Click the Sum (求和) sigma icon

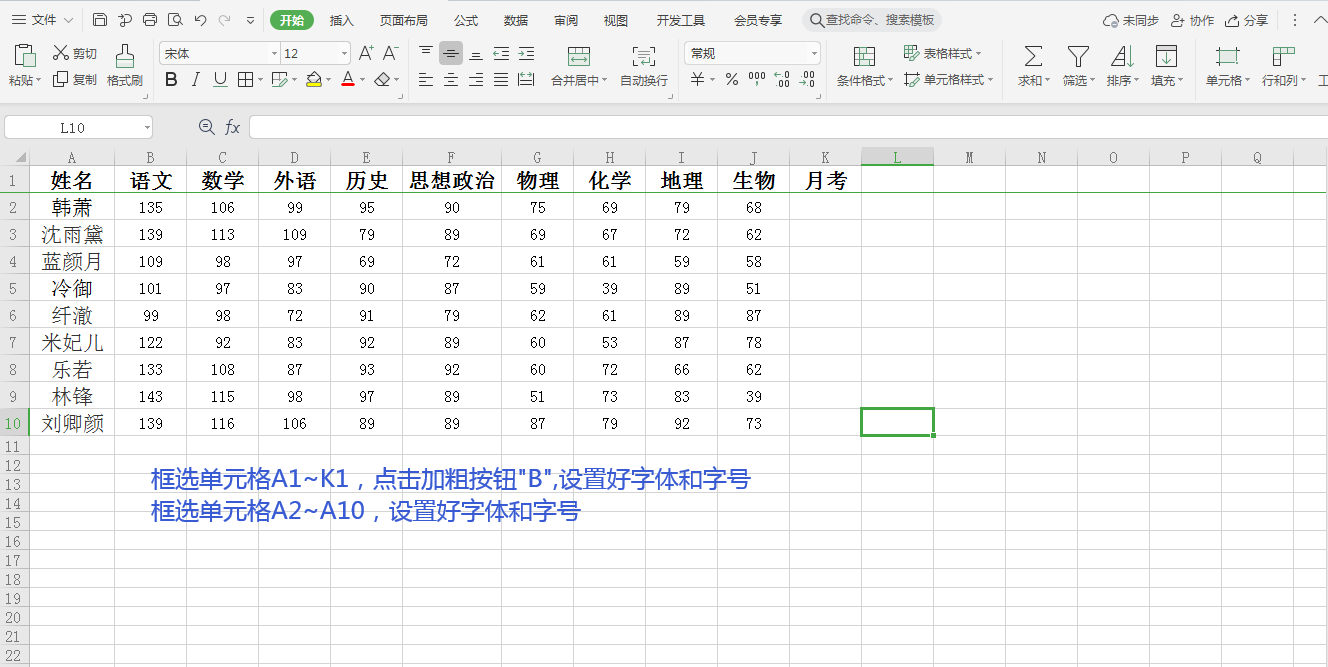(x=1033, y=57)
